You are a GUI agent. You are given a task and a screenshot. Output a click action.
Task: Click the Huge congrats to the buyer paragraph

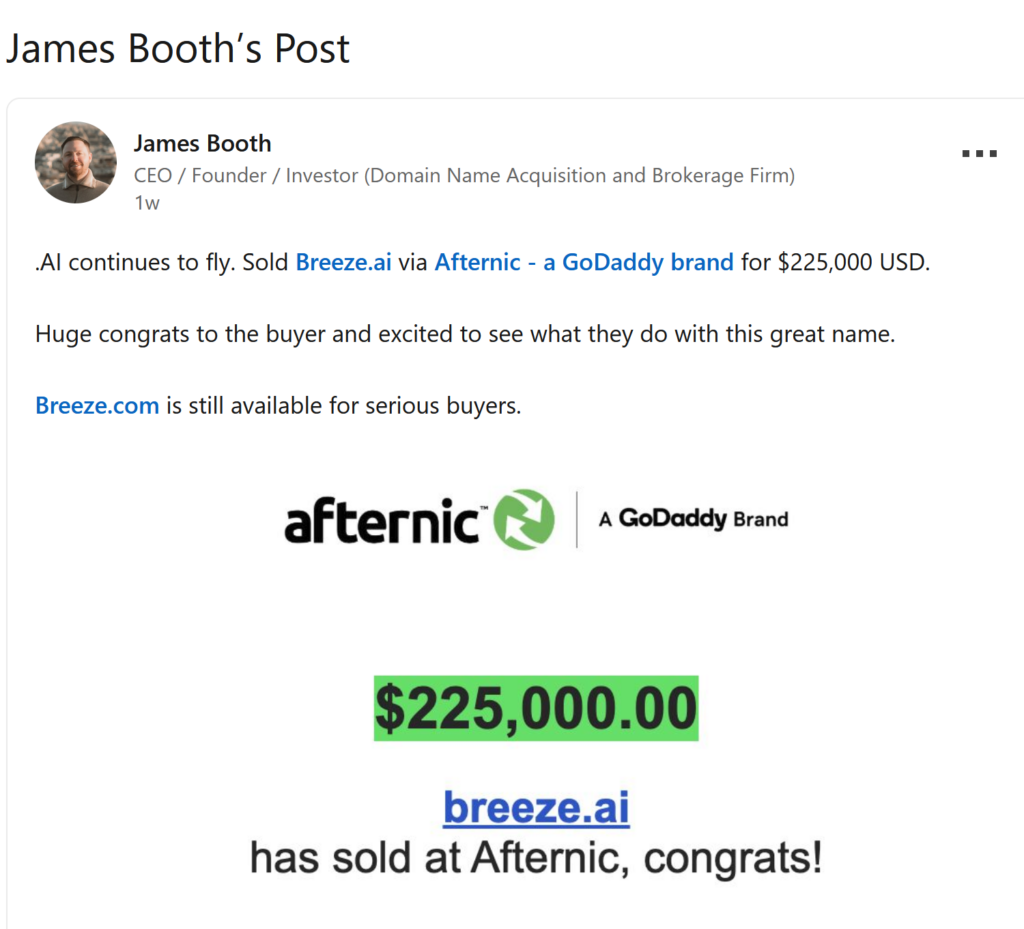point(465,334)
